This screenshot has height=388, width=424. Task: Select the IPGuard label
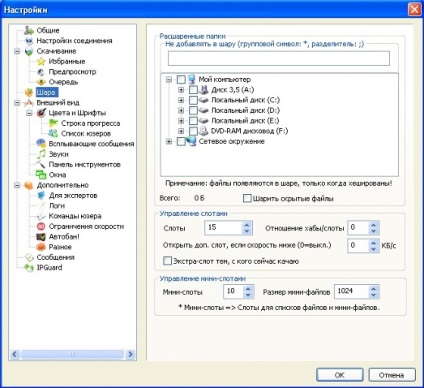point(49,268)
